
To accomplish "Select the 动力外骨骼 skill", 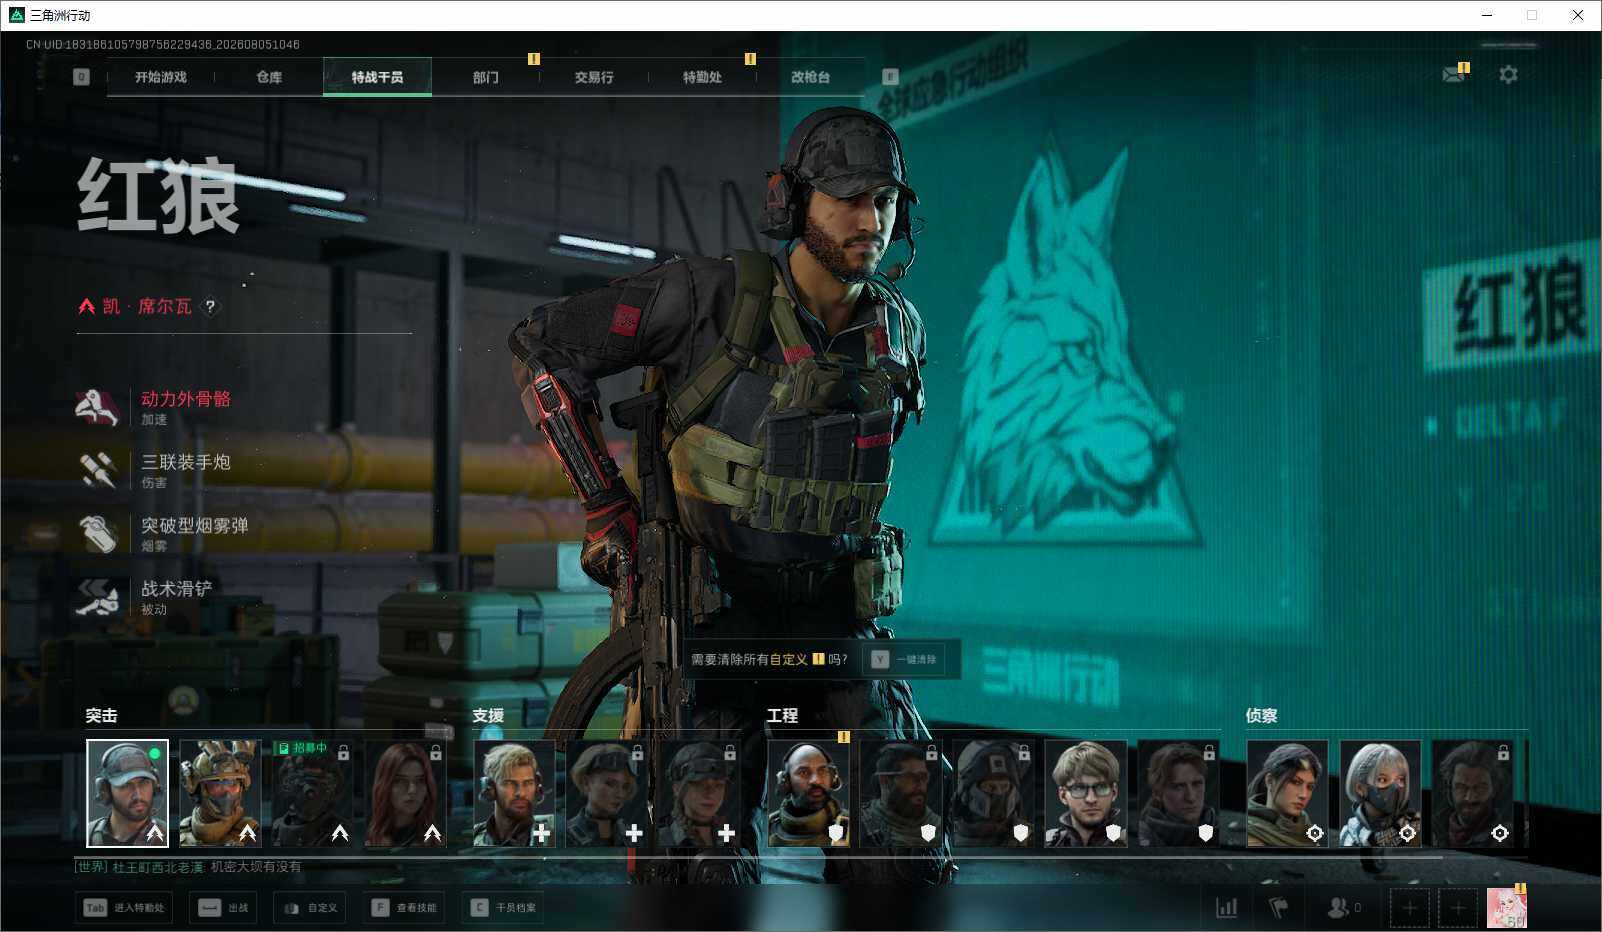I will (154, 407).
